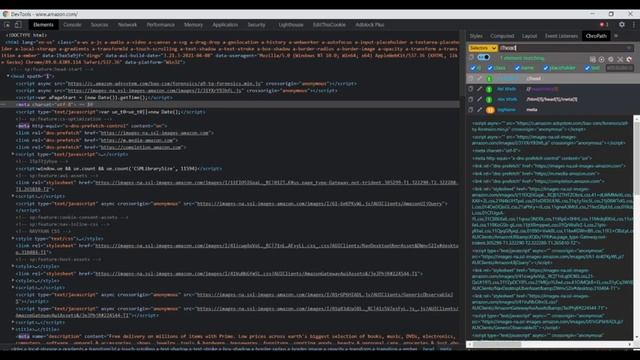Image resolution: width=640 pixels, height=360 pixels.
Task: Switch to the Sources tab
Action: click(99, 25)
